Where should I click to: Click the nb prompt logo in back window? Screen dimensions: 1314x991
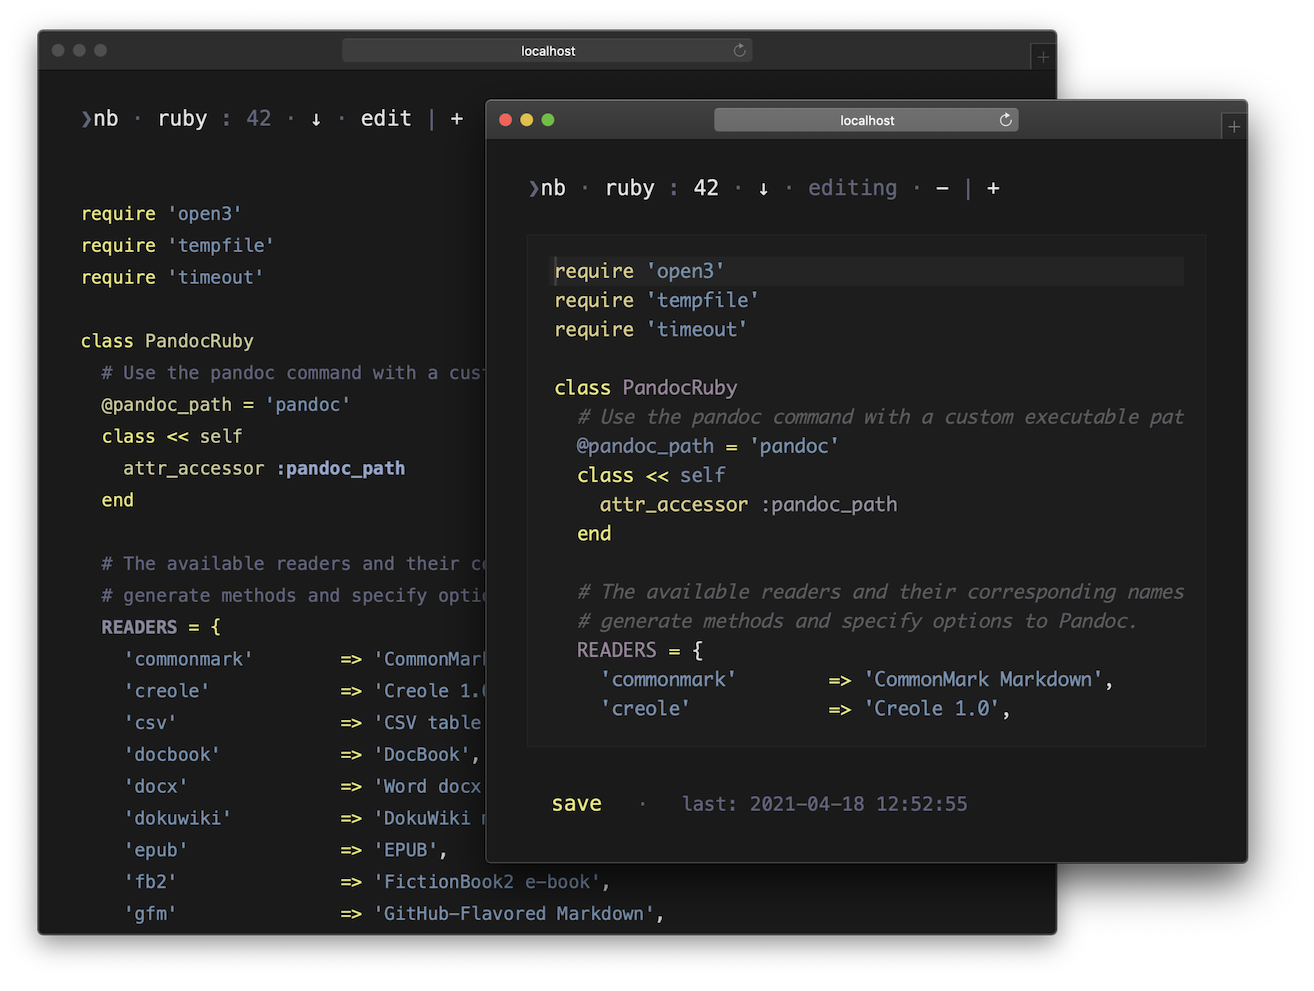tap(100, 118)
